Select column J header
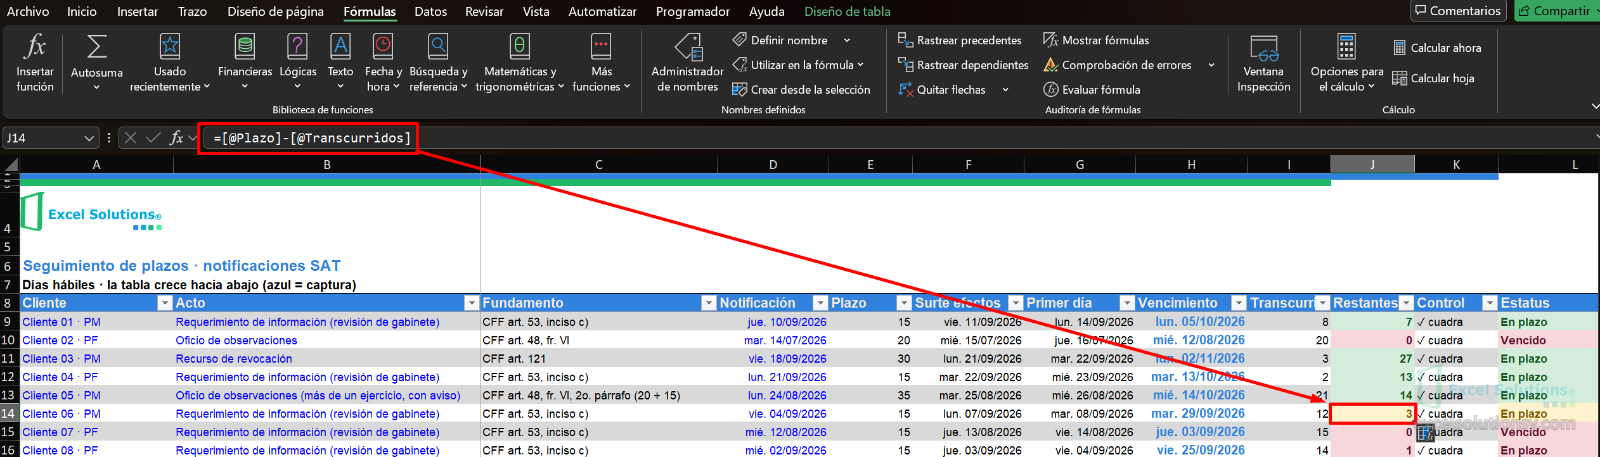Image resolution: width=1600 pixels, height=457 pixels. coord(1372,164)
